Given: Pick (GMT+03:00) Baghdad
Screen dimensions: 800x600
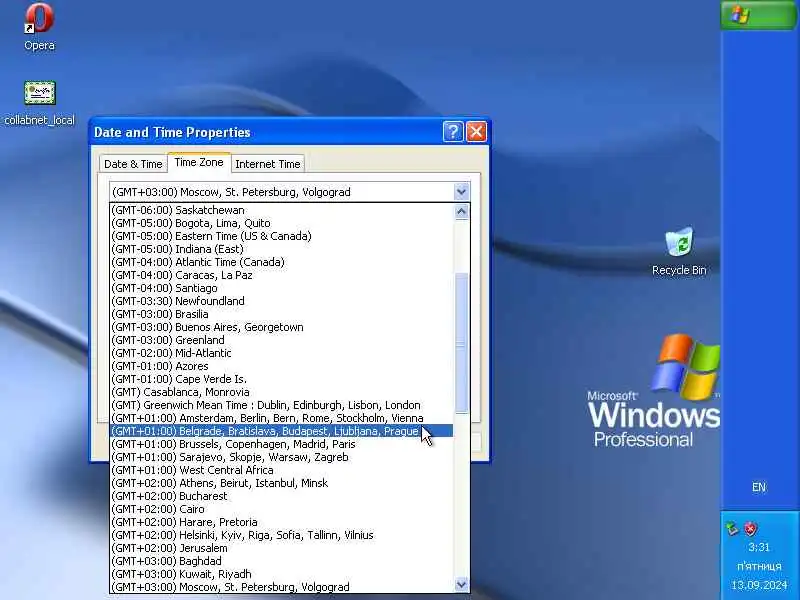Looking at the screenshot, I should click(282, 561).
